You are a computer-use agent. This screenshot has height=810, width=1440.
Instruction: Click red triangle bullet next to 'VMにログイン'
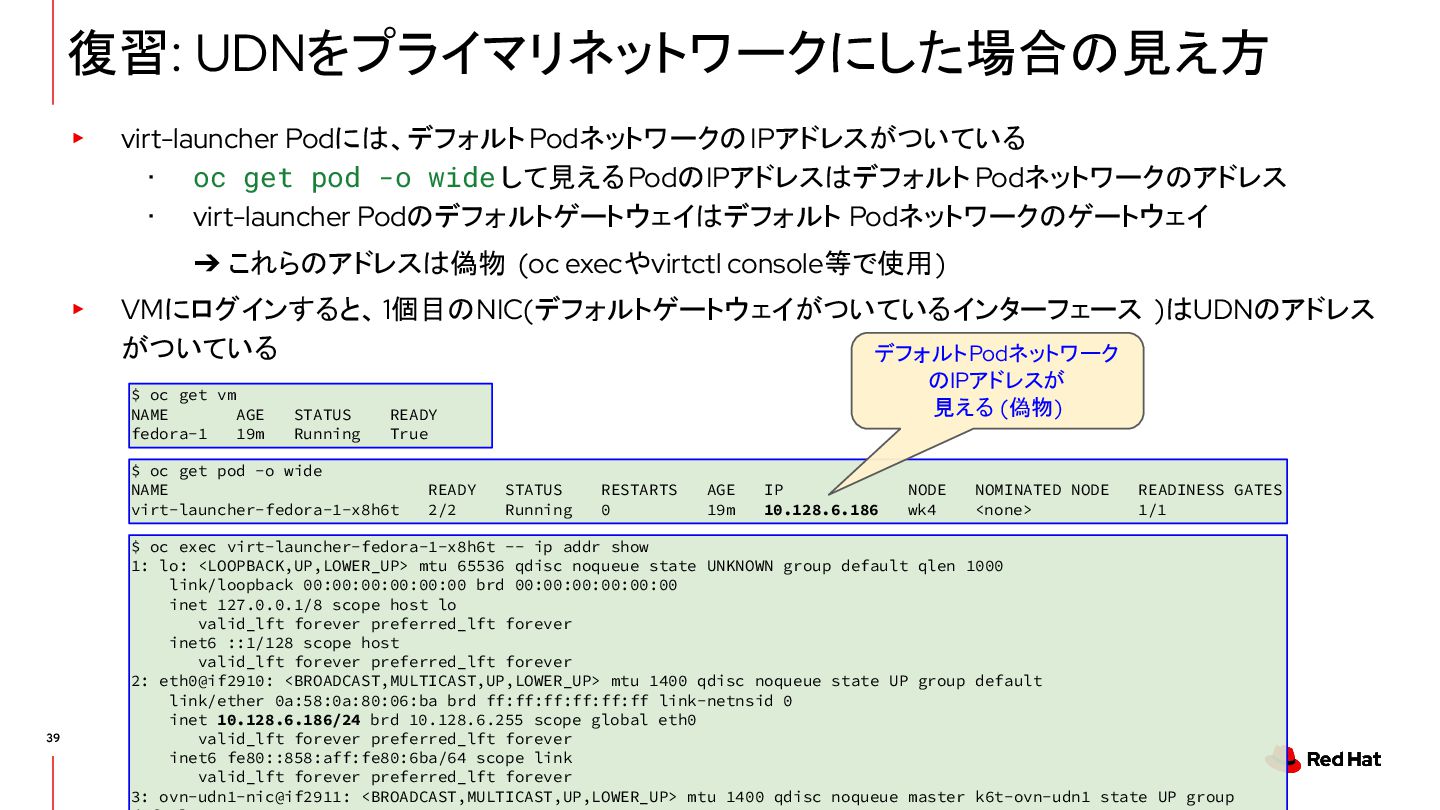click(x=77, y=309)
